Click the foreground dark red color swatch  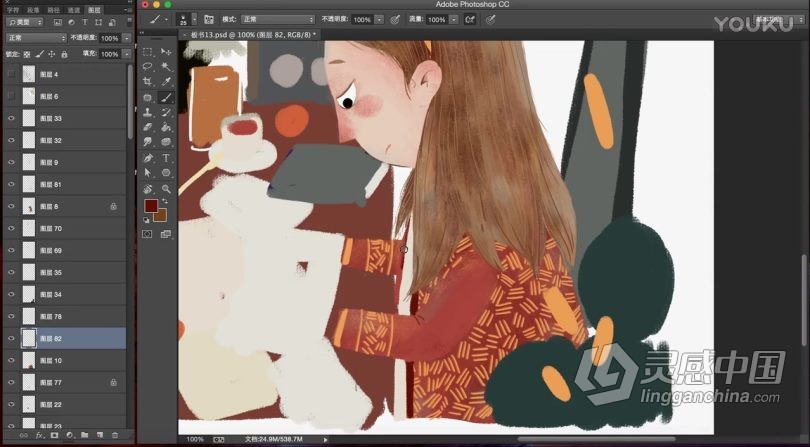click(x=151, y=206)
